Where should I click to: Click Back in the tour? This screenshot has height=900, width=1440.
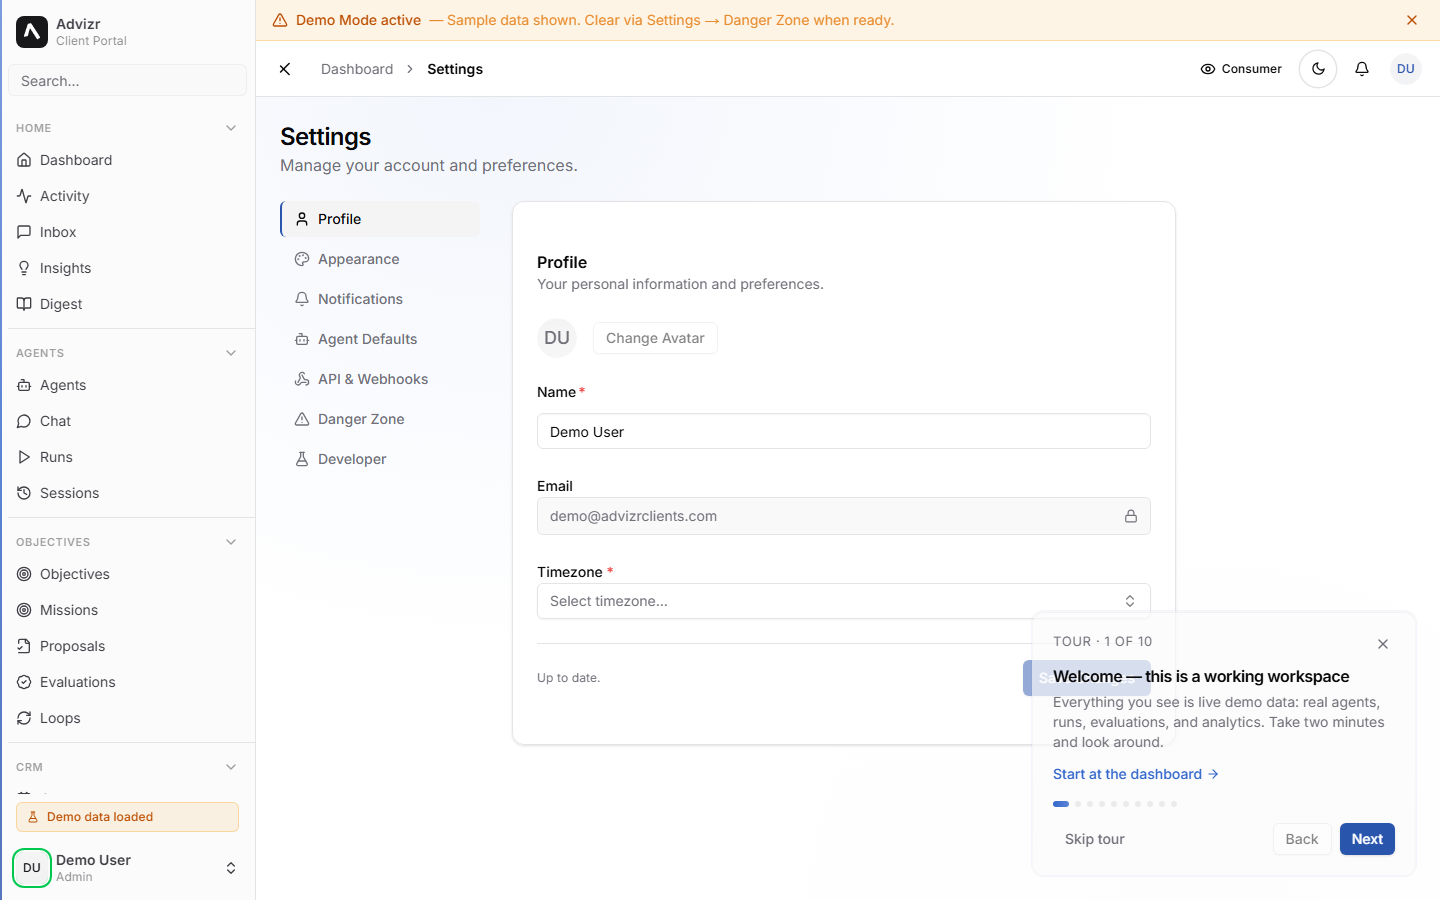point(1302,839)
